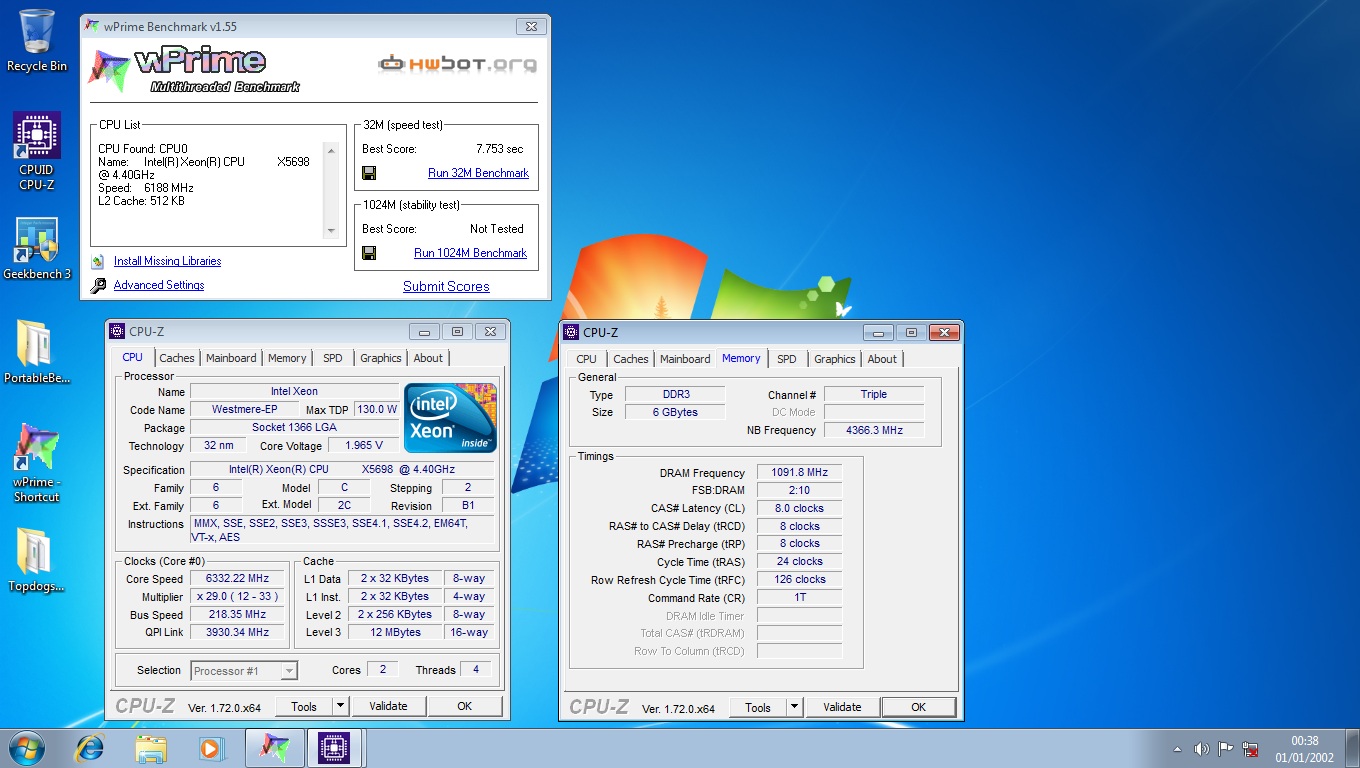Image resolution: width=1360 pixels, height=768 pixels.
Task: Click the floppy save icon beside 32M benchmark
Action: point(369,173)
